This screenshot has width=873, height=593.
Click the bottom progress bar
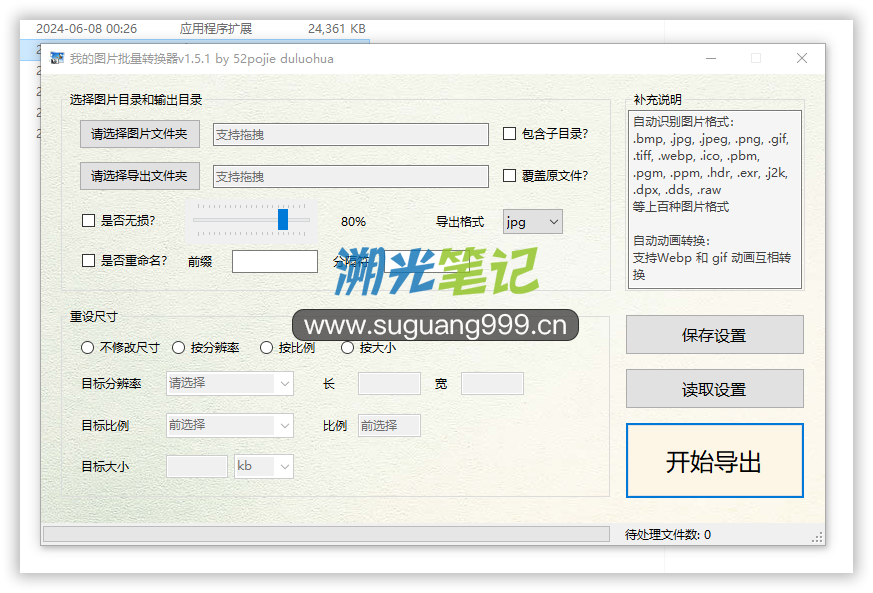tap(326, 535)
